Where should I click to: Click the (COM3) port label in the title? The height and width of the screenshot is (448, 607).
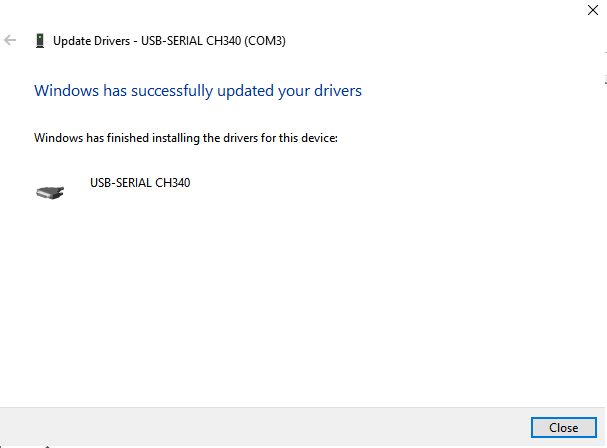coord(265,41)
